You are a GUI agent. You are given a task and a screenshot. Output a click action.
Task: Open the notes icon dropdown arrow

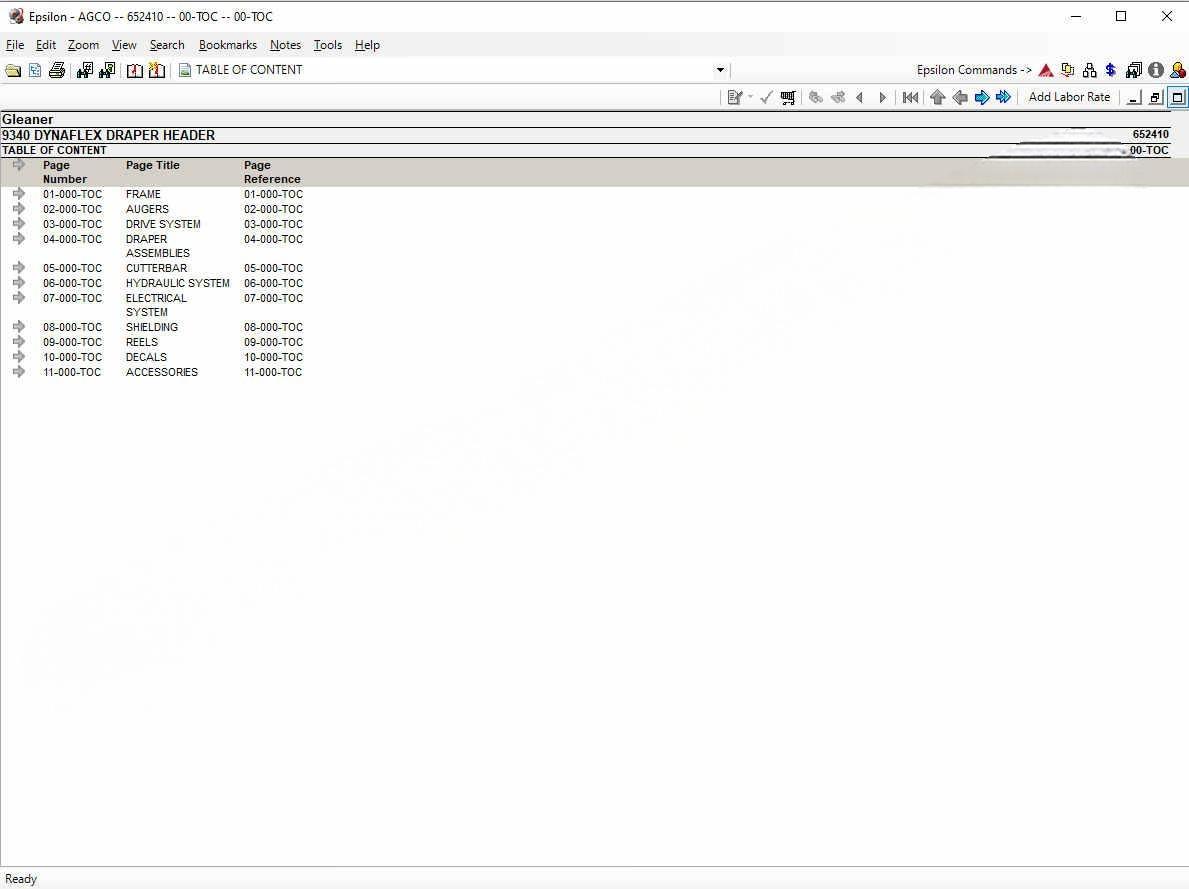click(750, 97)
